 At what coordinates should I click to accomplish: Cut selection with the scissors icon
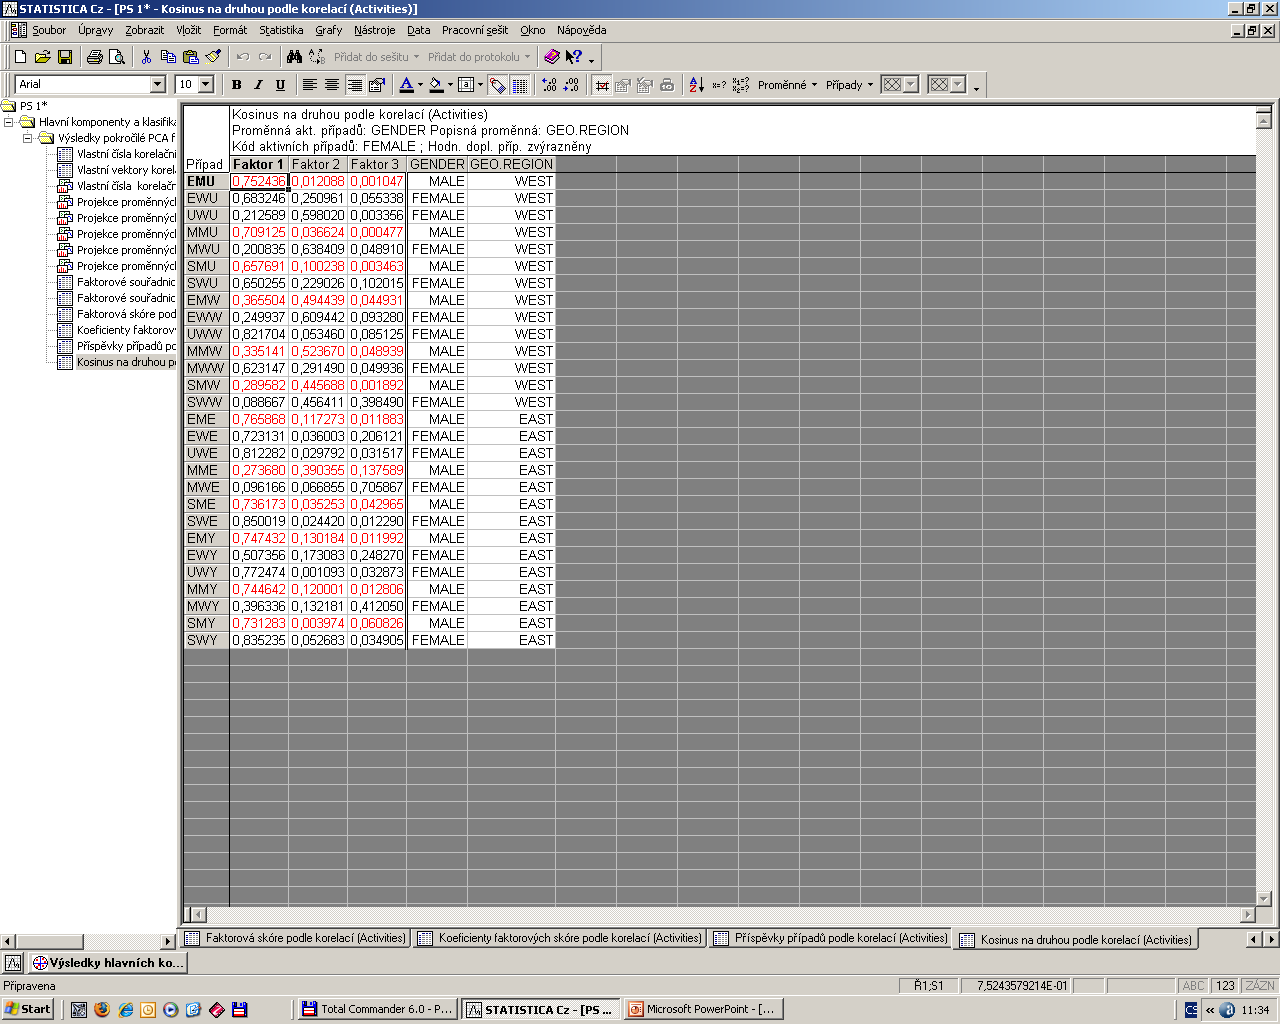coord(146,57)
